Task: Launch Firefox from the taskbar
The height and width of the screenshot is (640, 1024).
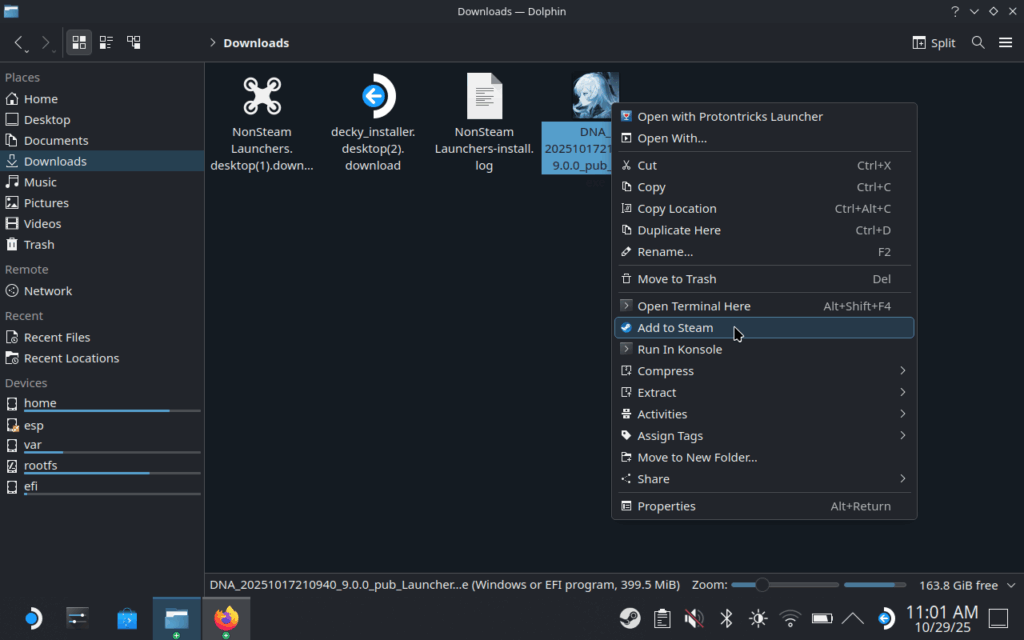Action: [x=227, y=618]
